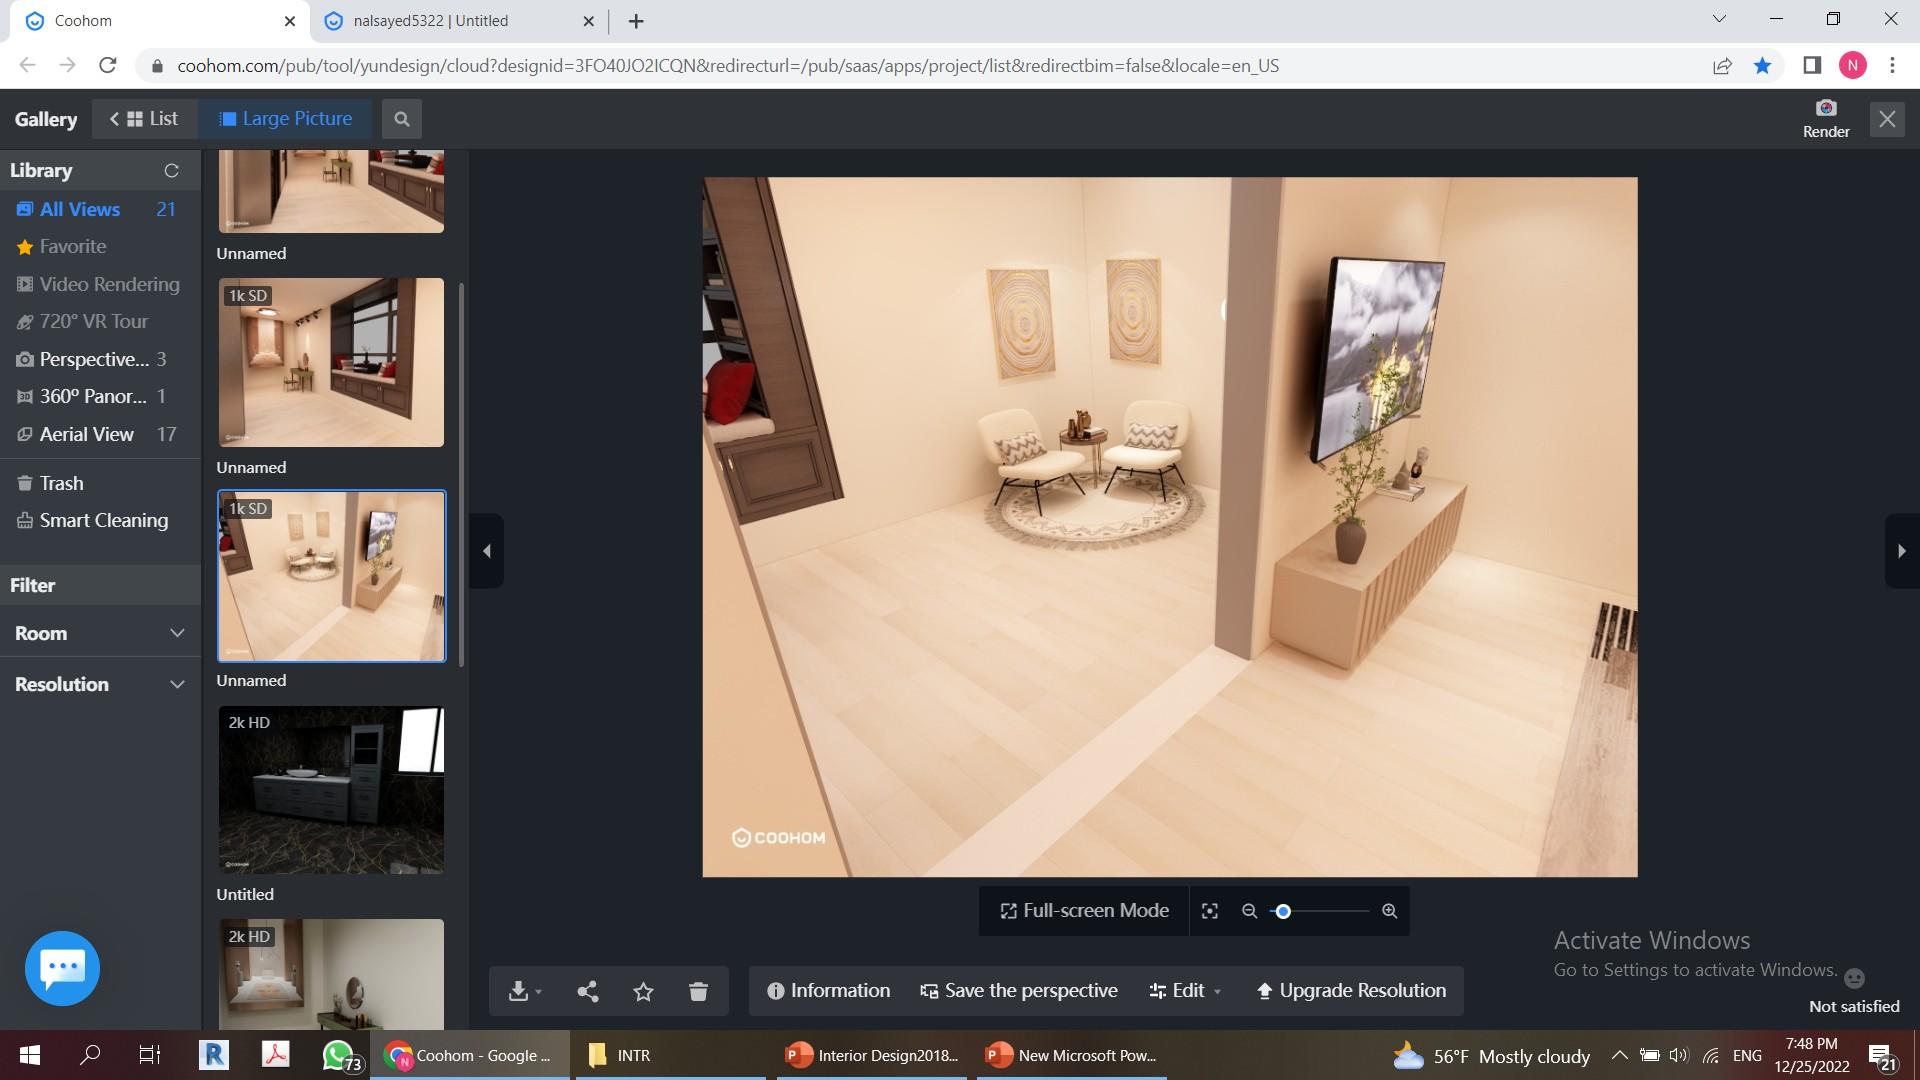Viewport: 1920px width, 1080px height.
Task: Click the gallery search icon
Action: 401,119
